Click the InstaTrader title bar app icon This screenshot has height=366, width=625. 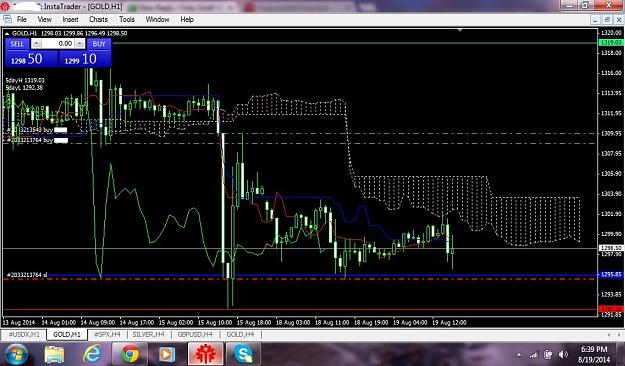[5, 6]
